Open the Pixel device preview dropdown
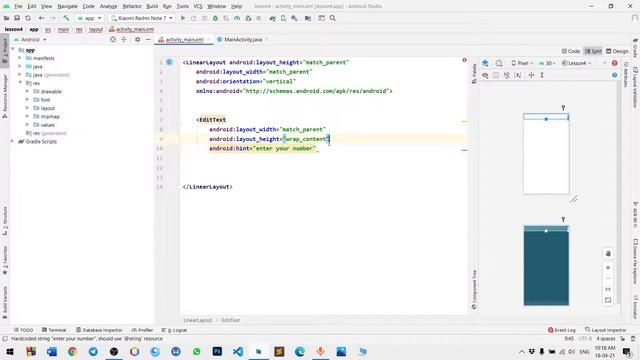This screenshot has height=360, width=640. [x=522, y=63]
